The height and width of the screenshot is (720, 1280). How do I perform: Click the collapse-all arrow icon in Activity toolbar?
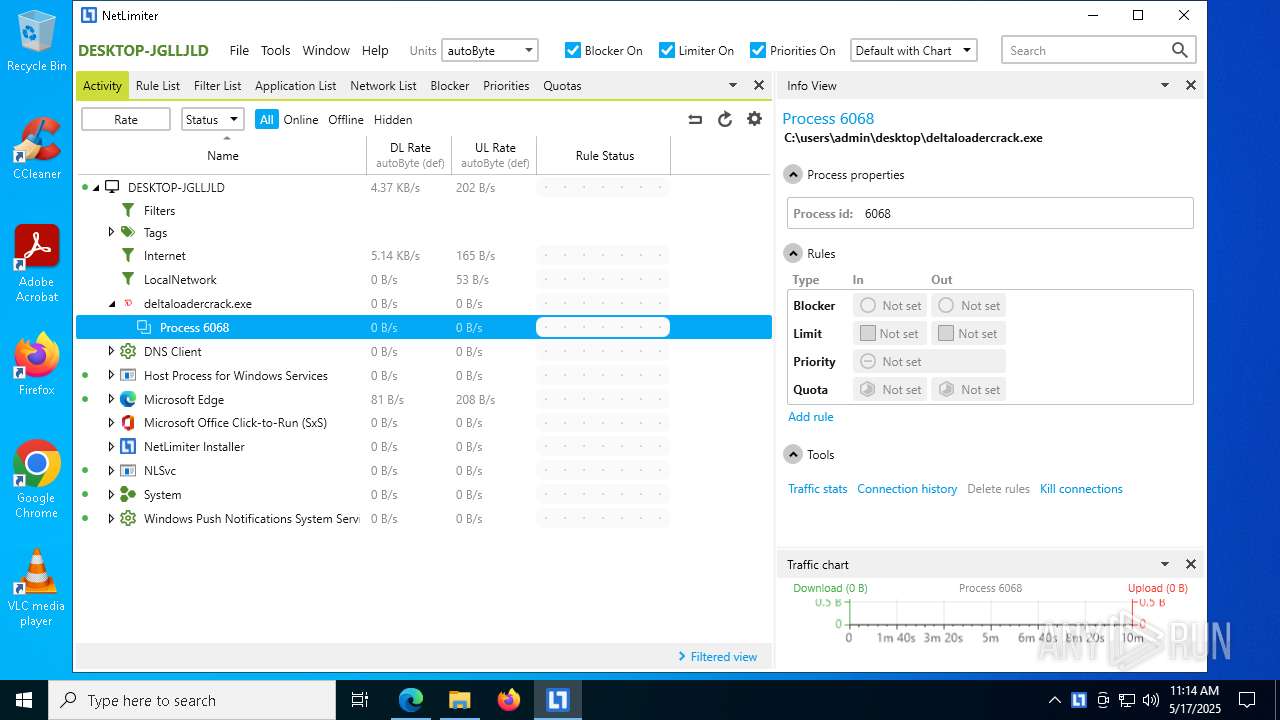pos(695,119)
